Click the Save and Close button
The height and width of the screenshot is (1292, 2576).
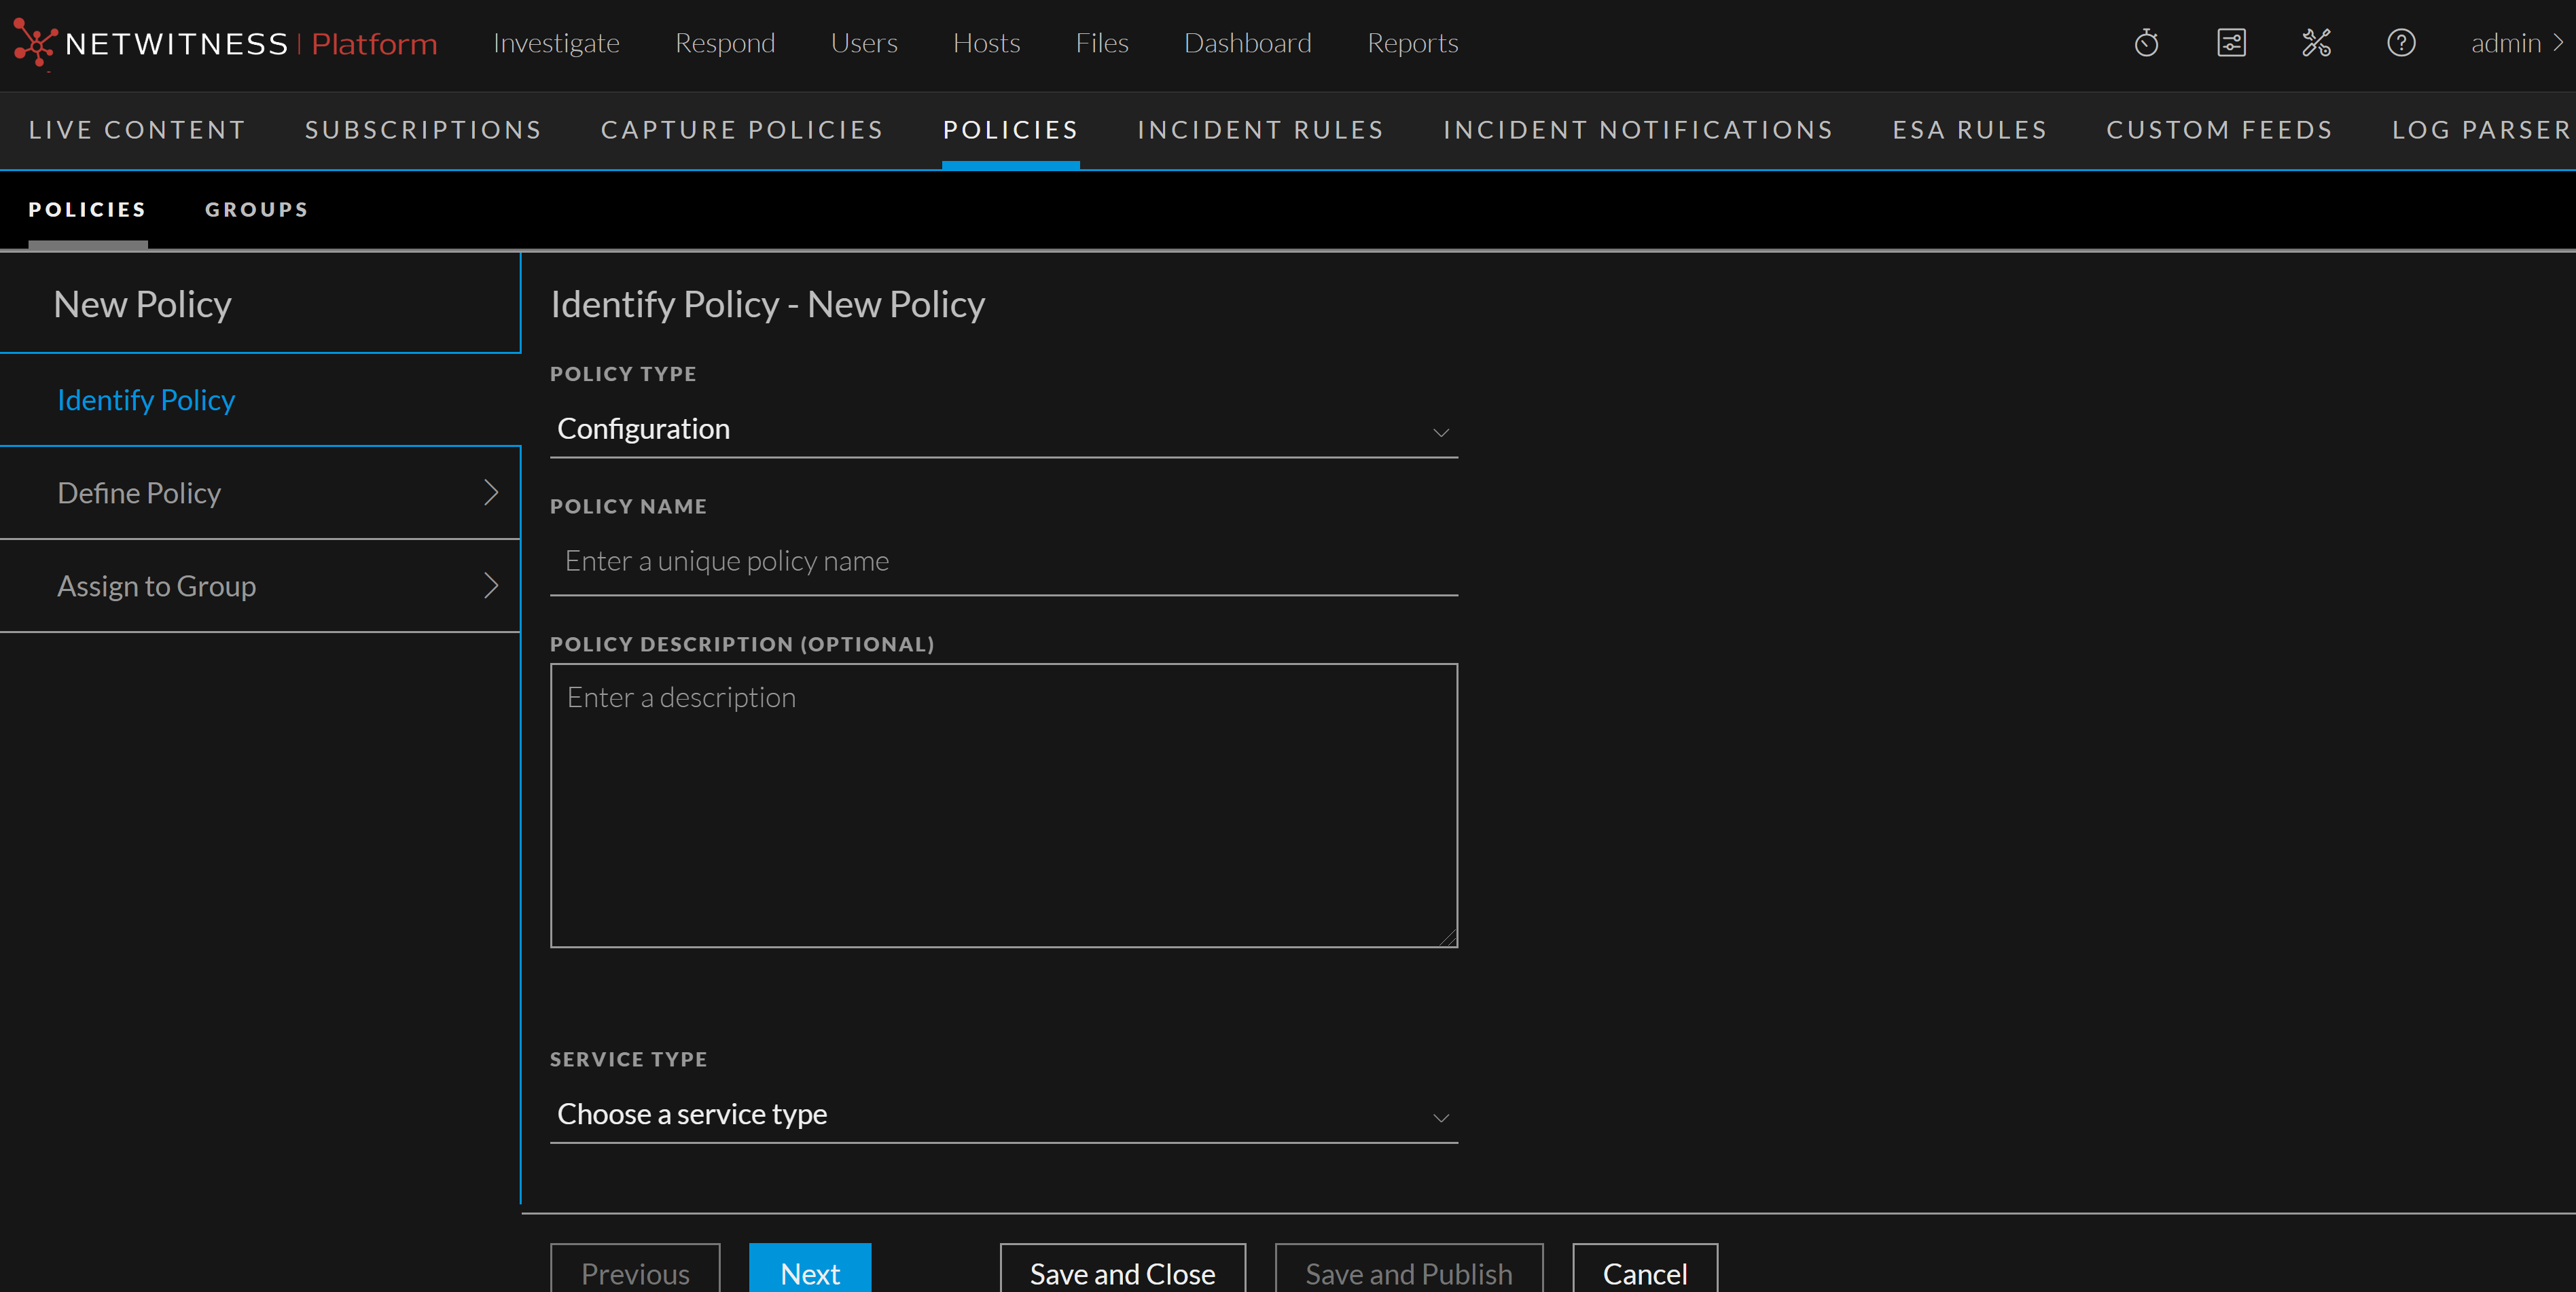pyautogui.click(x=1122, y=1272)
